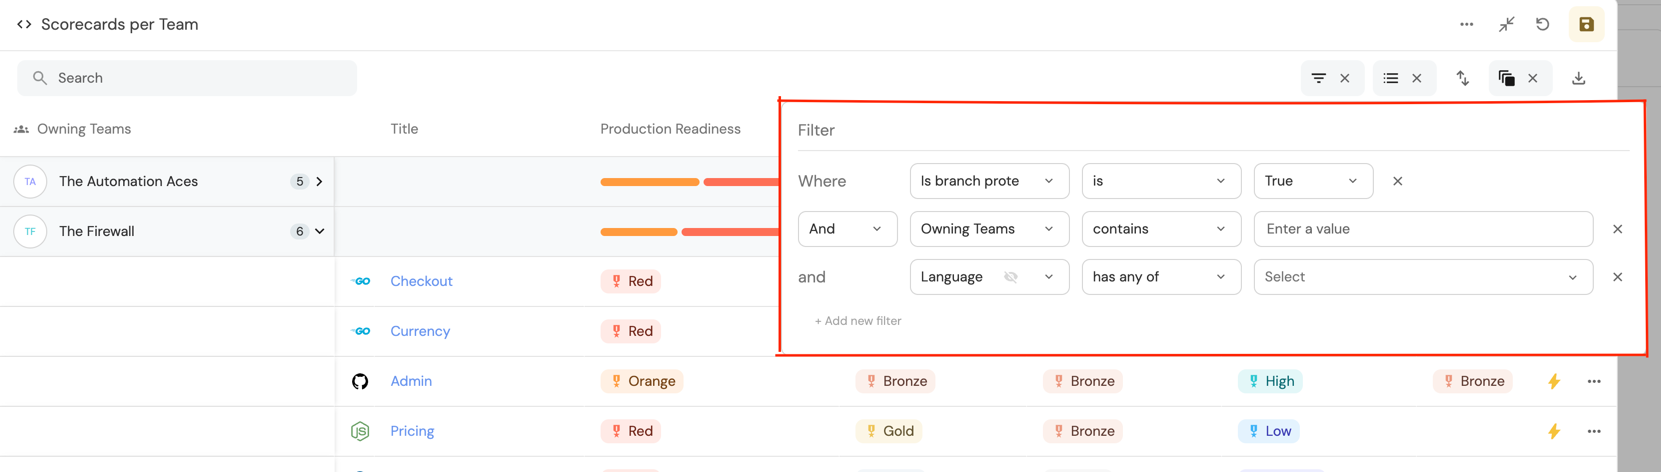This screenshot has width=1661, height=472.
Task: Open the 'Is branch prote' property dropdown
Action: (988, 181)
